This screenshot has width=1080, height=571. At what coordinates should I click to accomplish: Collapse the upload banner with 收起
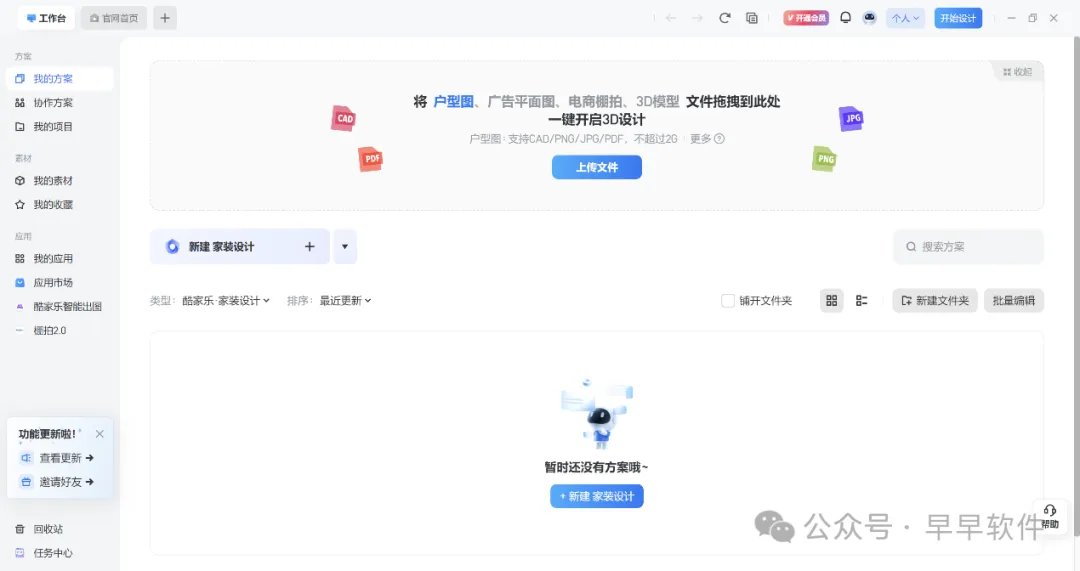point(1017,72)
